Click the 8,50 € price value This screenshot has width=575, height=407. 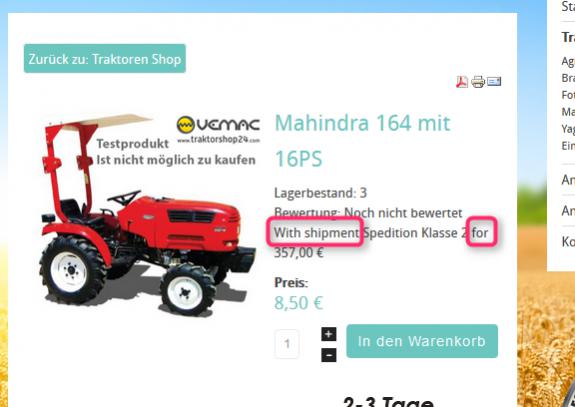[298, 303]
